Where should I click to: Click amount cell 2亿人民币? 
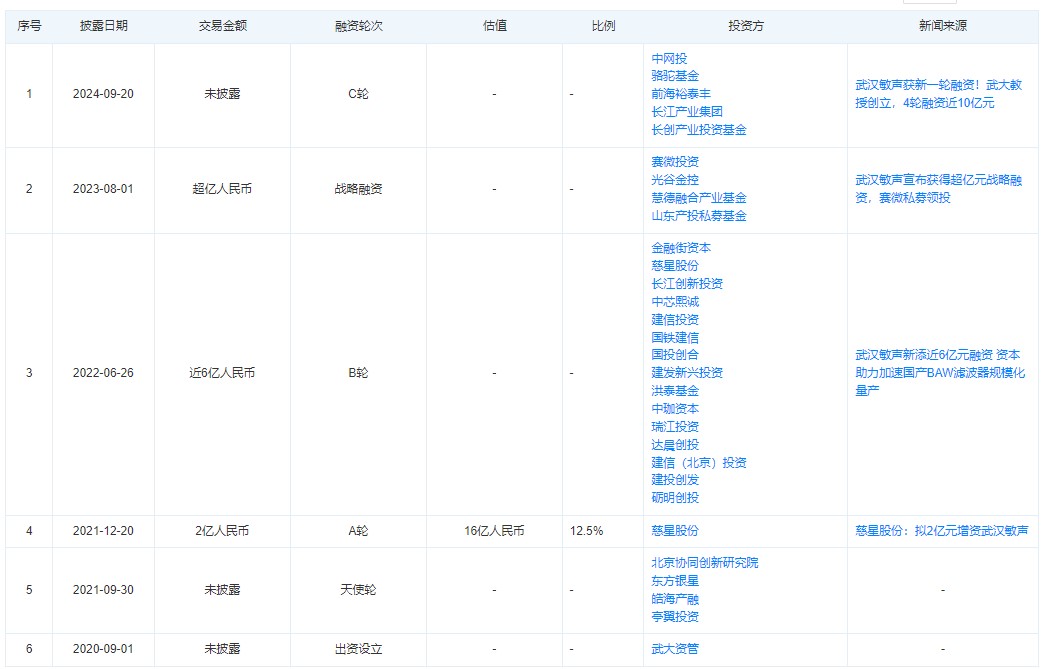pos(222,531)
